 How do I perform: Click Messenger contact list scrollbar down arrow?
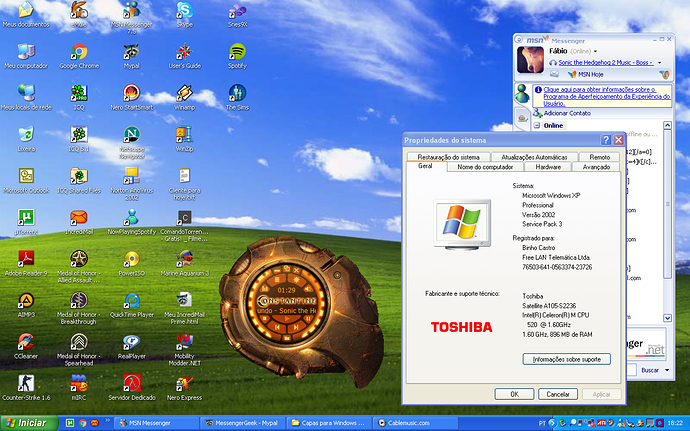tap(668, 318)
